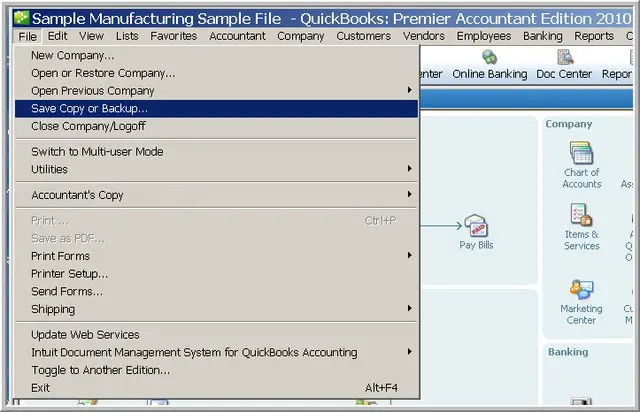The image size is (640, 412).
Task: Open the Lists menu
Action: point(127,36)
